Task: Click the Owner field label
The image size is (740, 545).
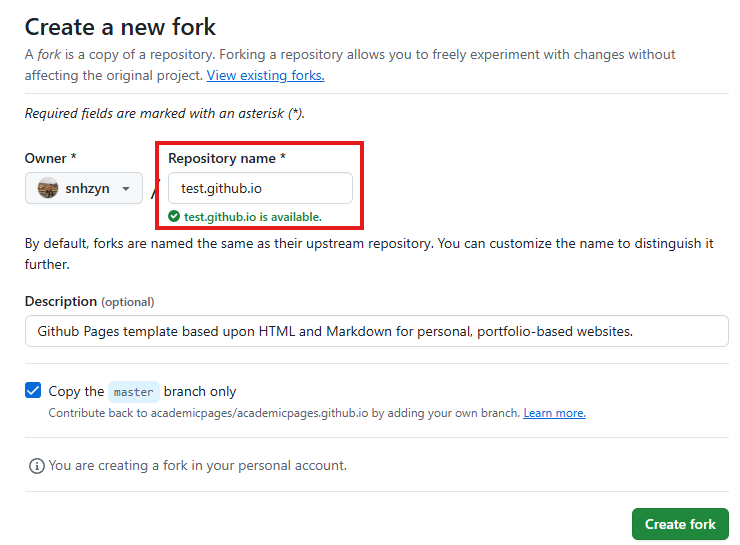Action: [x=50, y=158]
